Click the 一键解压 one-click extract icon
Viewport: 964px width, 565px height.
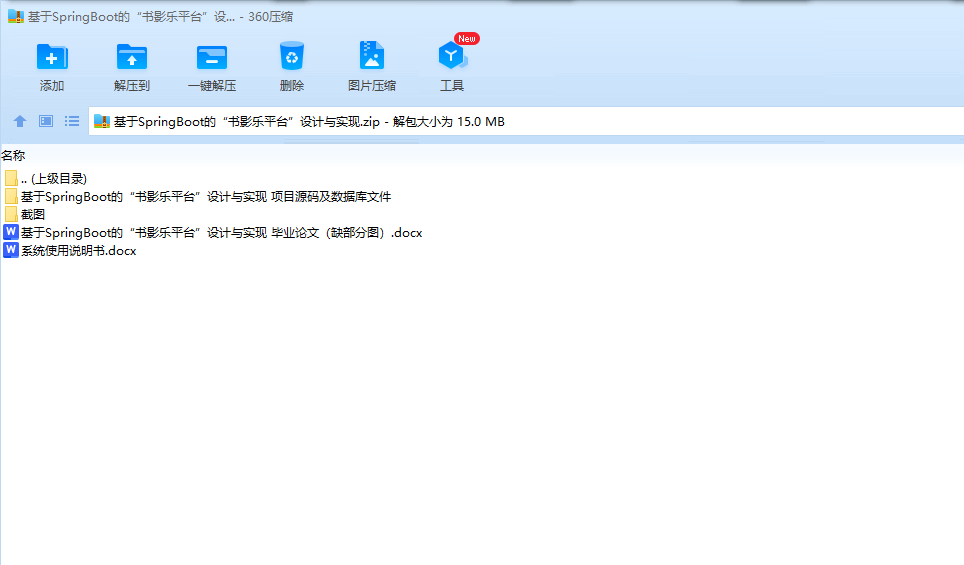click(211, 57)
